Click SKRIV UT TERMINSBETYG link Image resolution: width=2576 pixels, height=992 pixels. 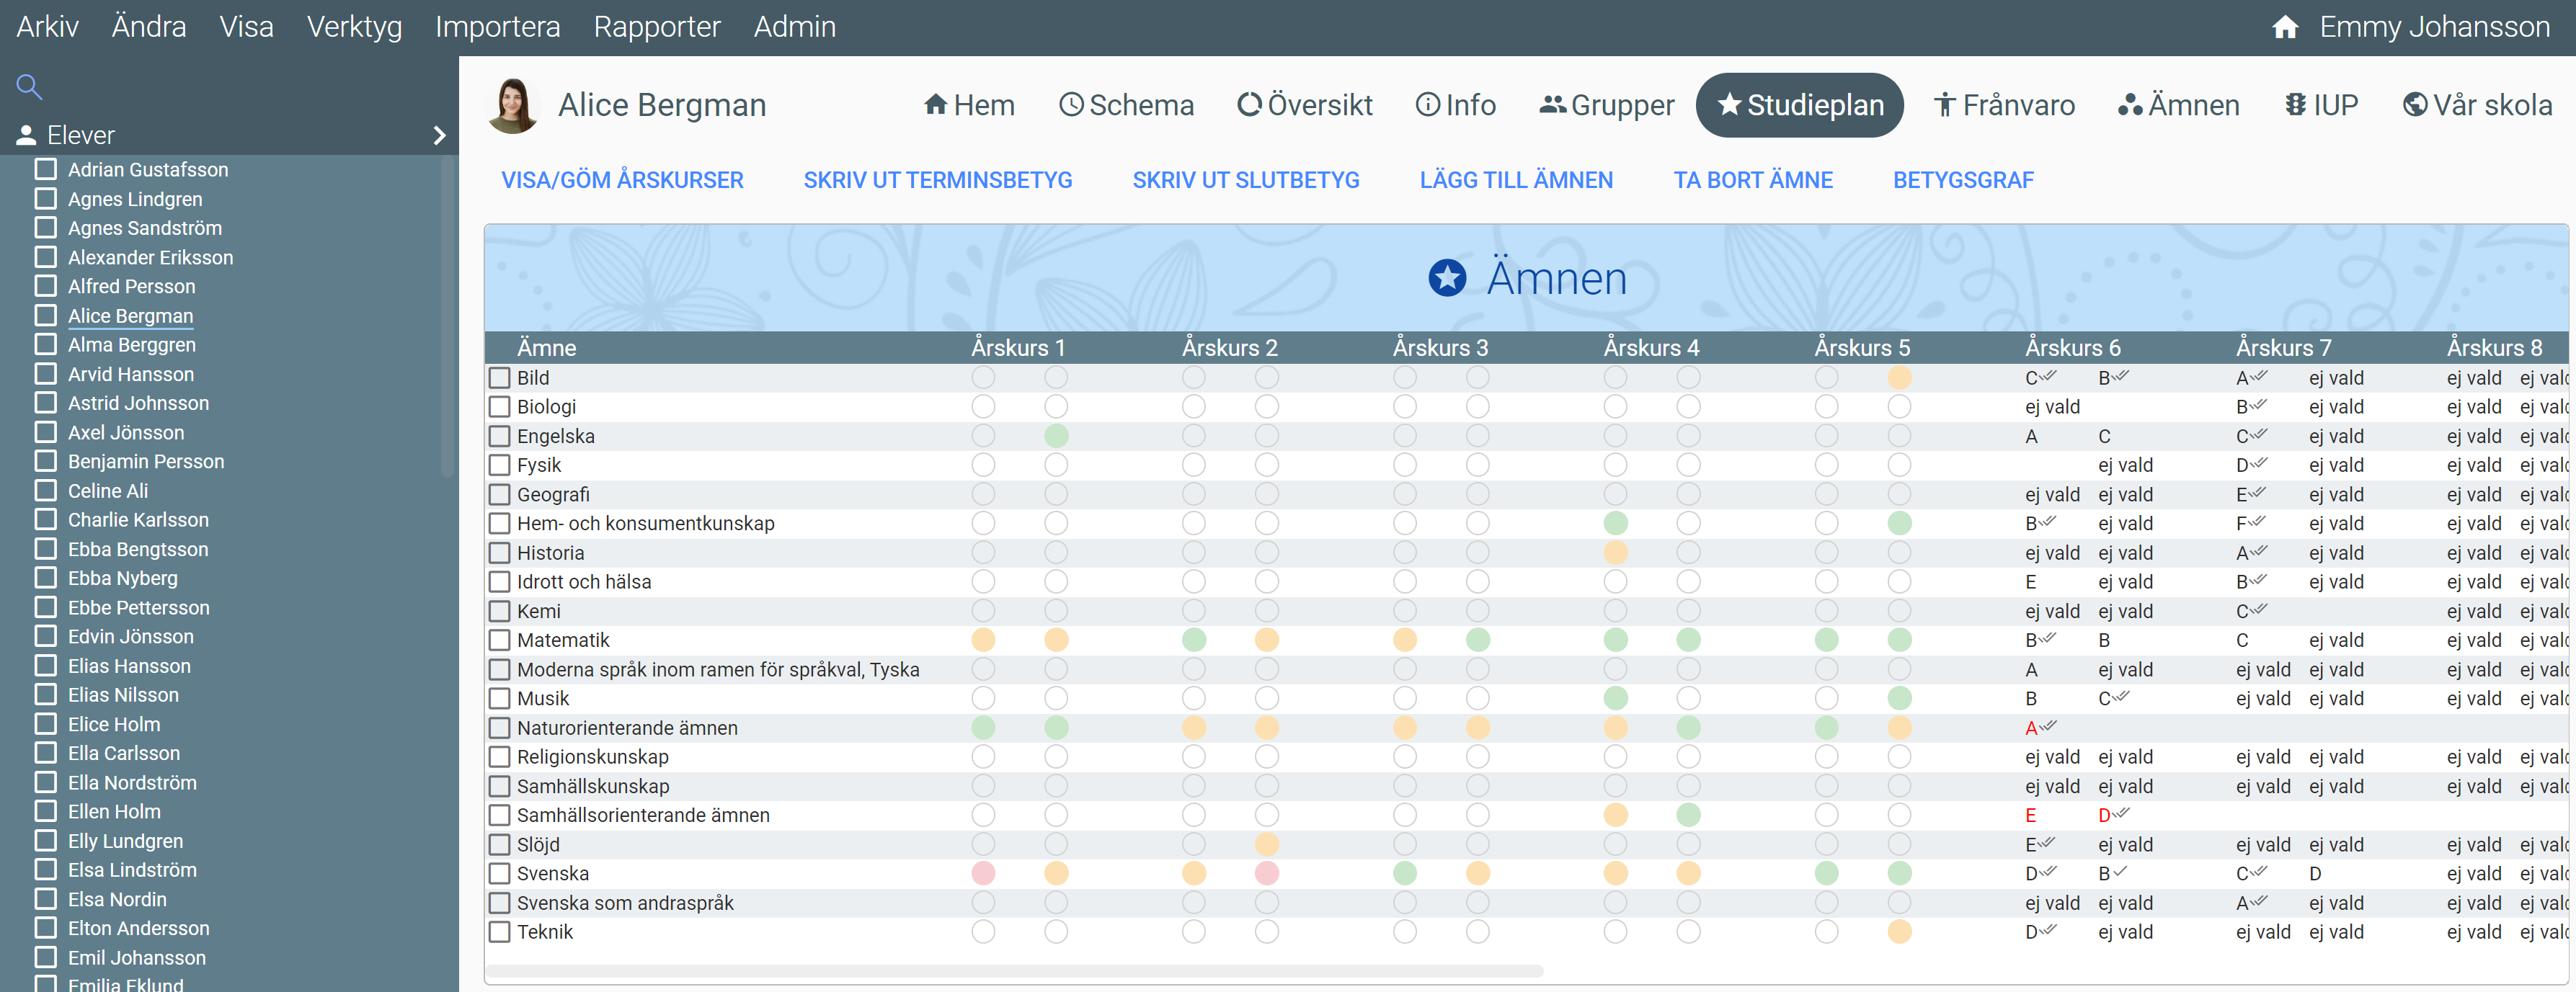pos(937,180)
